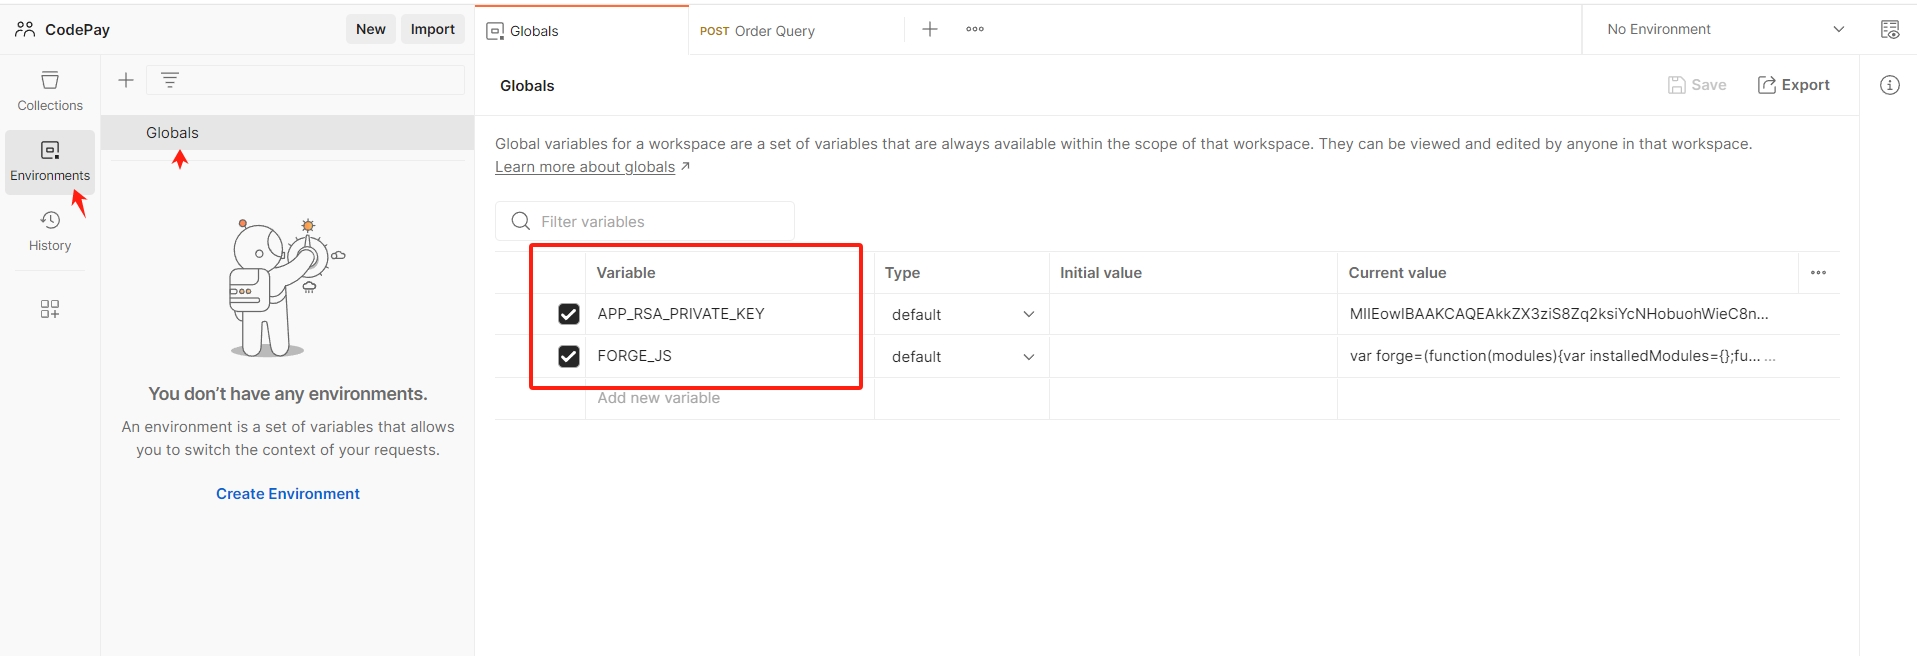Click initial value cell for APP_RSA_PRIVATE_KEY
Image resolution: width=1917 pixels, height=656 pixels.
coord(1193,314)
